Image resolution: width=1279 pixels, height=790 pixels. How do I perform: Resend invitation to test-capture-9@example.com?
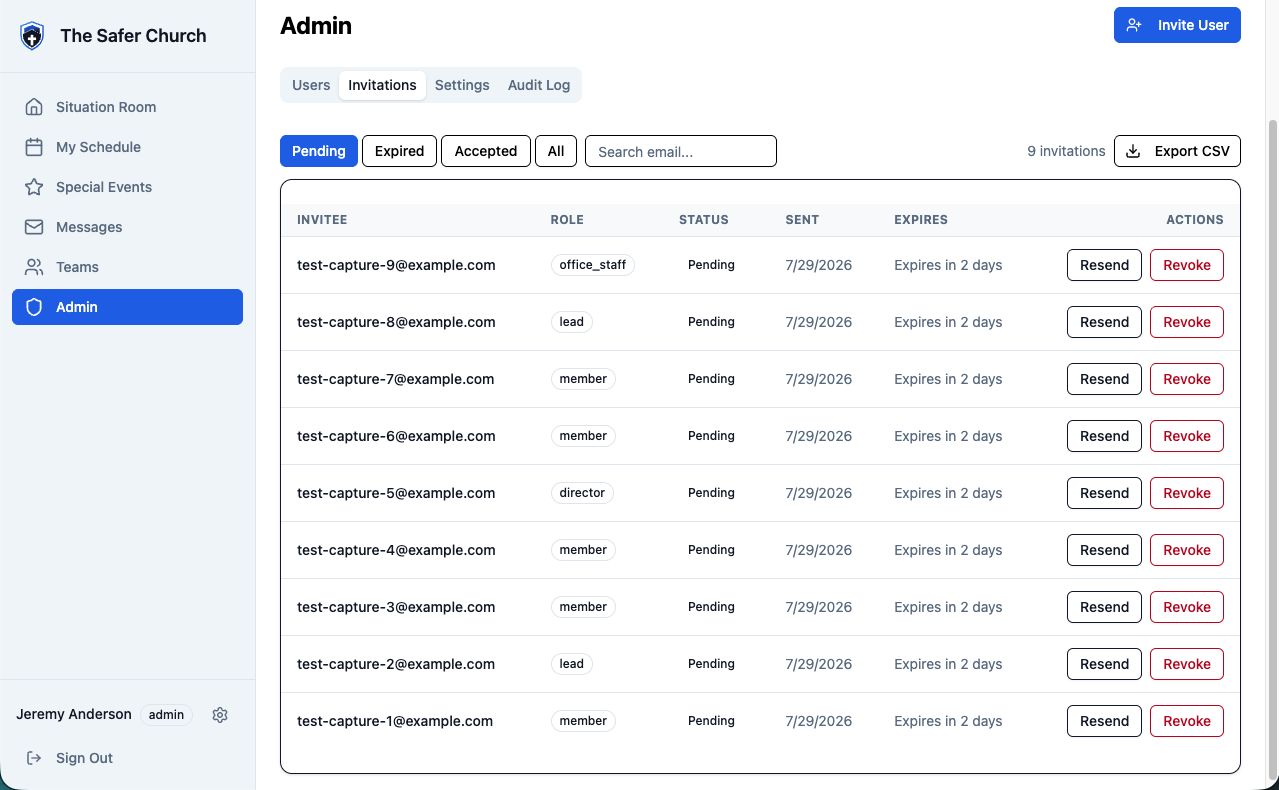[x=1104, y=265]
